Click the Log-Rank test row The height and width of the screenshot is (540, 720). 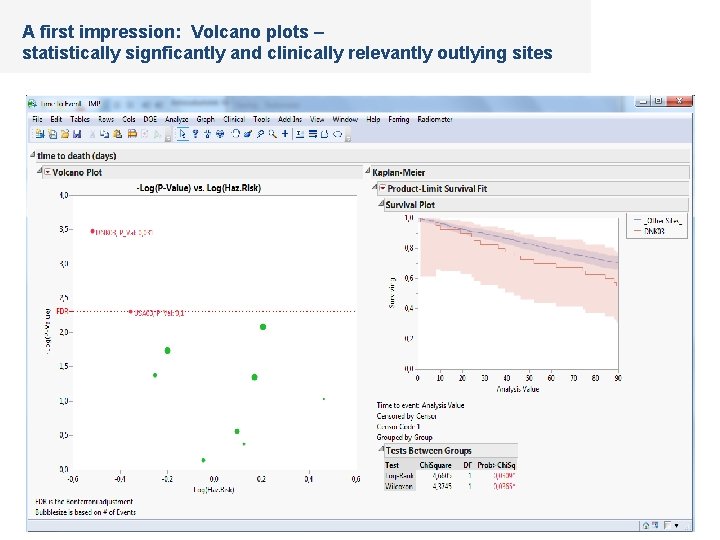[450, 476]
